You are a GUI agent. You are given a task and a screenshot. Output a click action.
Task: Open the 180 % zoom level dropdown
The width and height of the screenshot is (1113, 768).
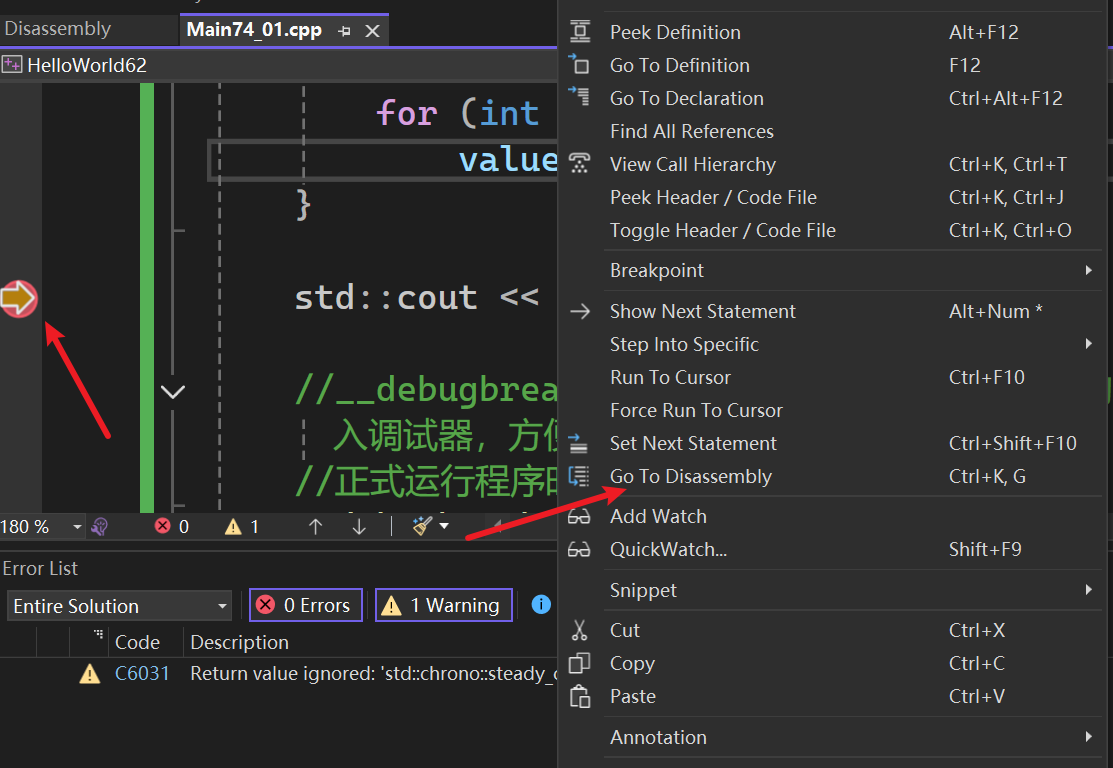[76, 527]
